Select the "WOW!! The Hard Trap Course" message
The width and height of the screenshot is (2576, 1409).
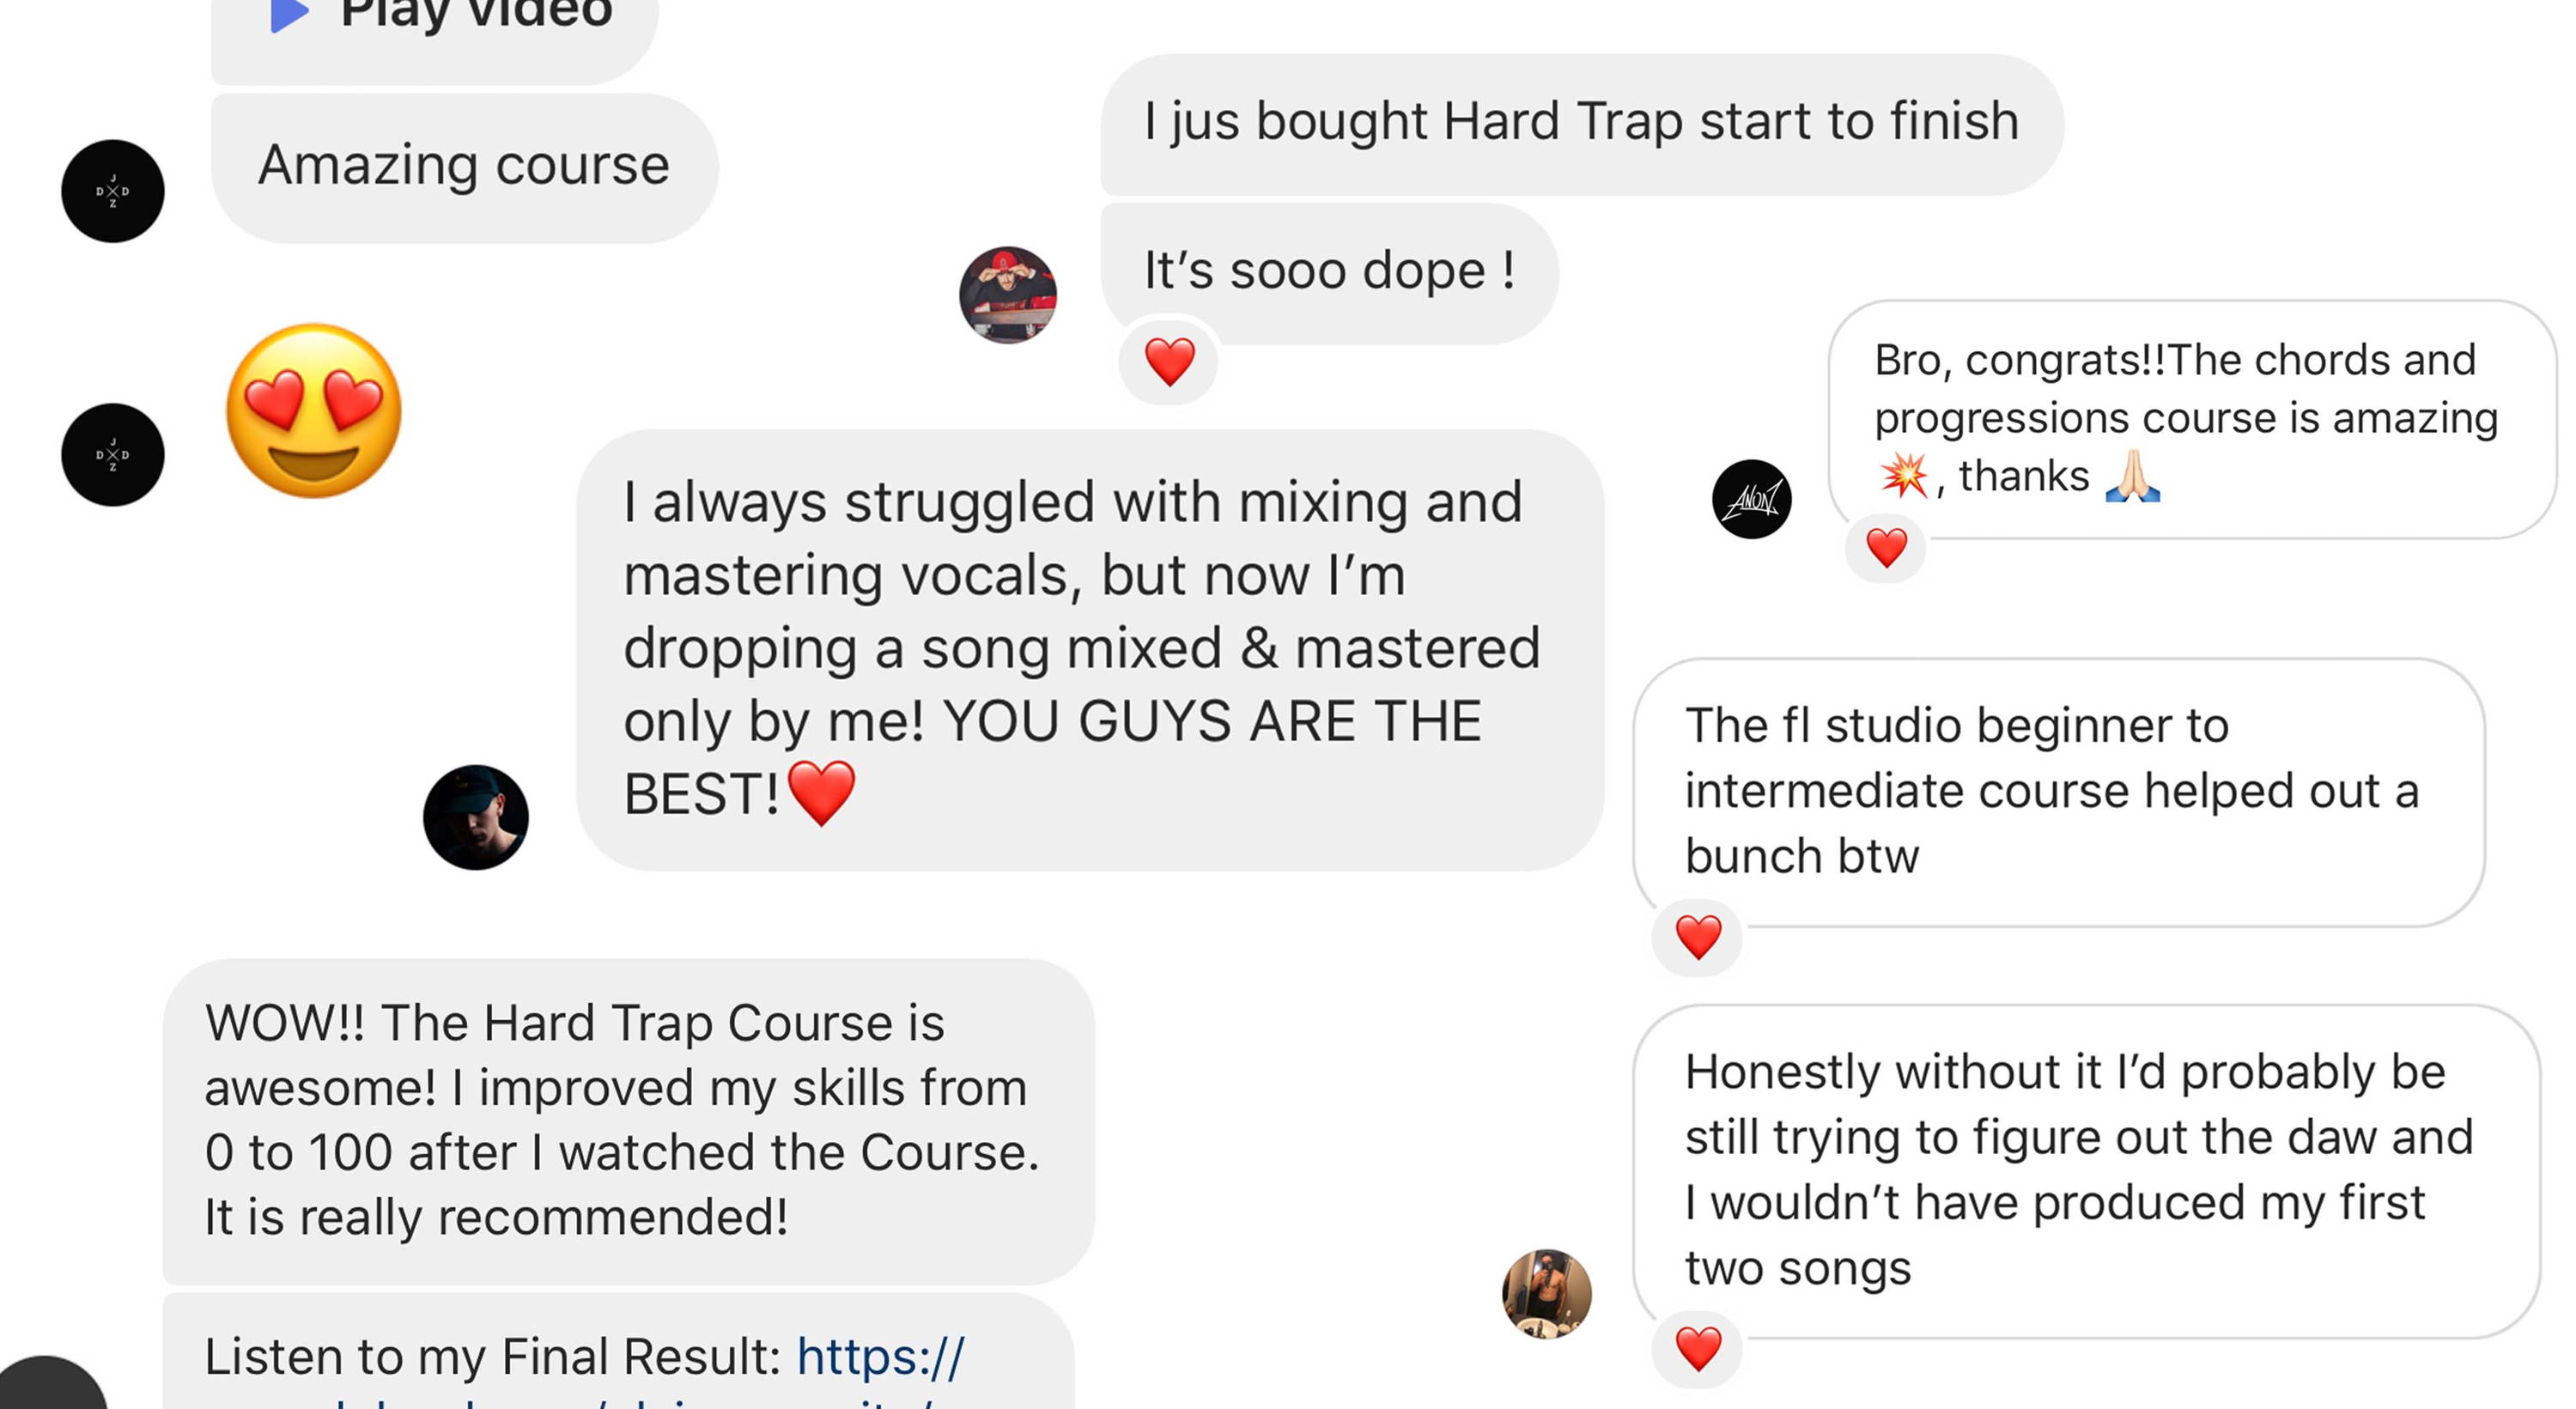629,1121
